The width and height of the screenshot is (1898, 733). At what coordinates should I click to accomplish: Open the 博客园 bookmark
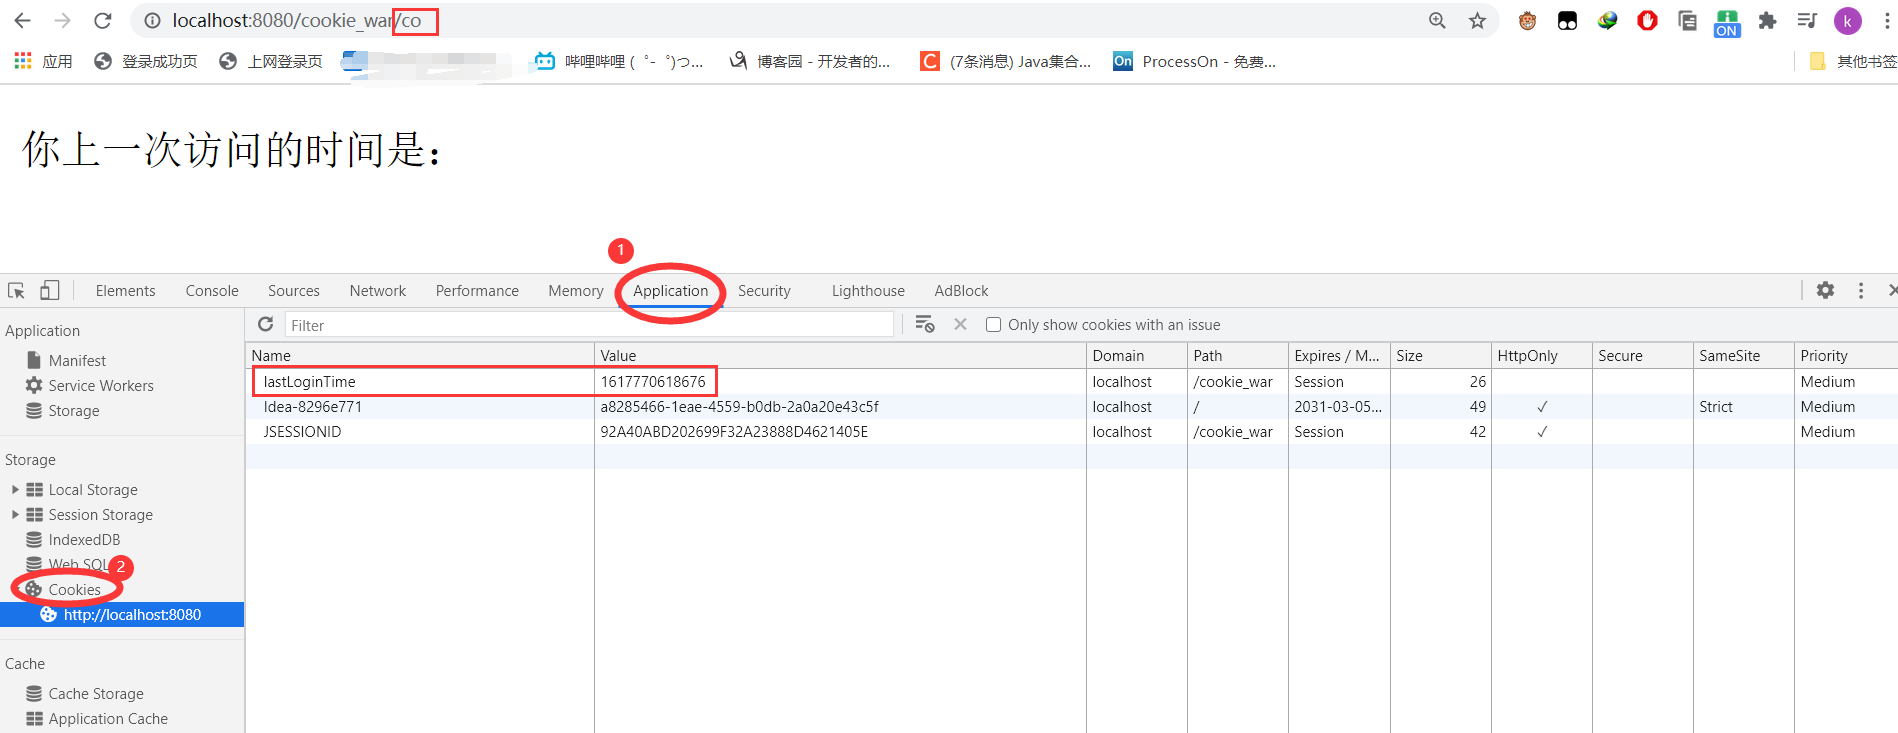(810, 61)
